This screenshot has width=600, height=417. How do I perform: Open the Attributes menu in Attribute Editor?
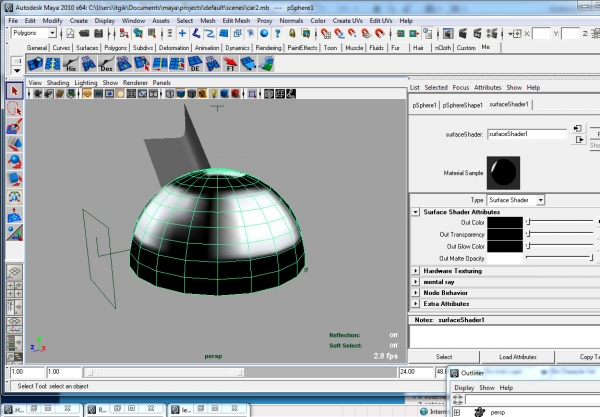click(x=488, y=88)
